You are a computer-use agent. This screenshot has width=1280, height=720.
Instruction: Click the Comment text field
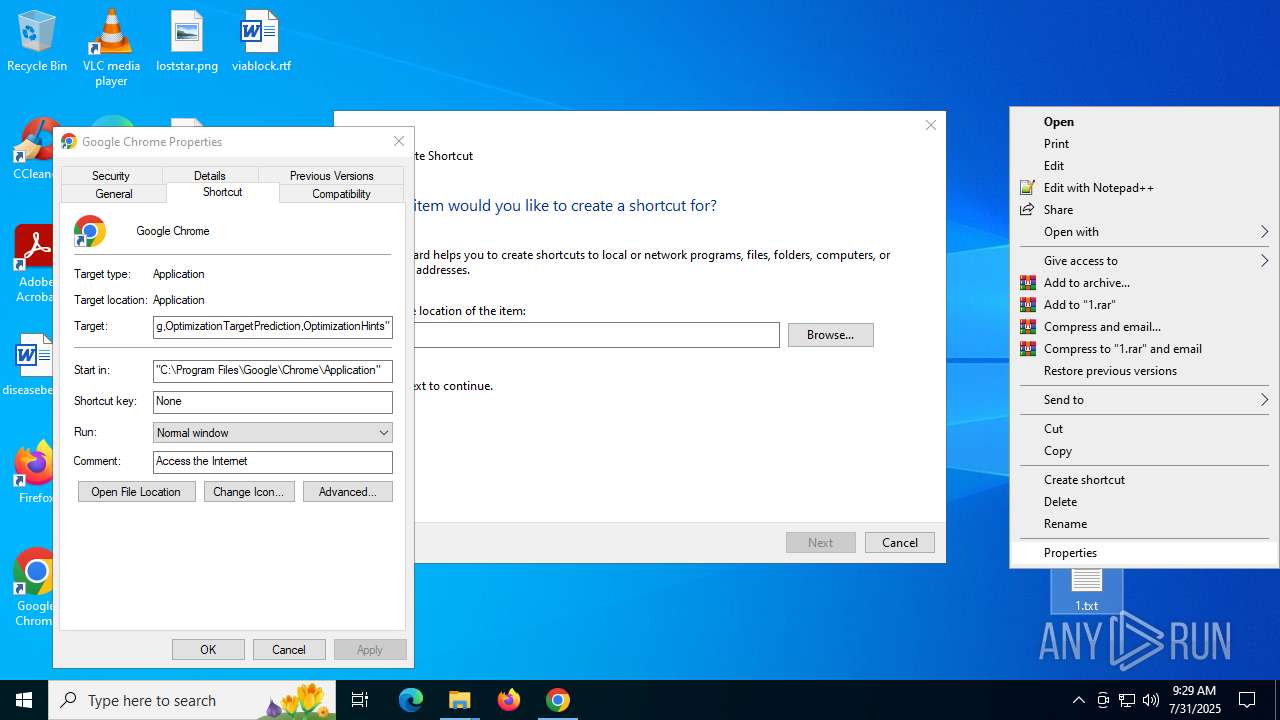tap(273, 462)
